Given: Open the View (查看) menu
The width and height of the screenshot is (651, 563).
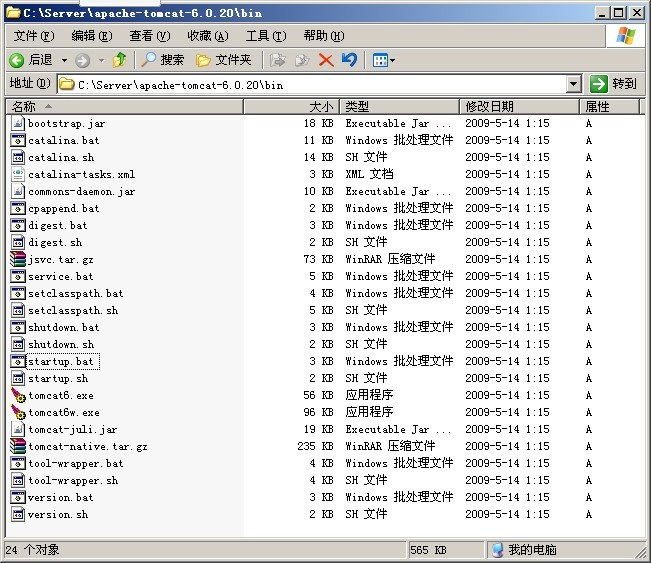Looking at the screenshot, I should click(x=149, y=36).
